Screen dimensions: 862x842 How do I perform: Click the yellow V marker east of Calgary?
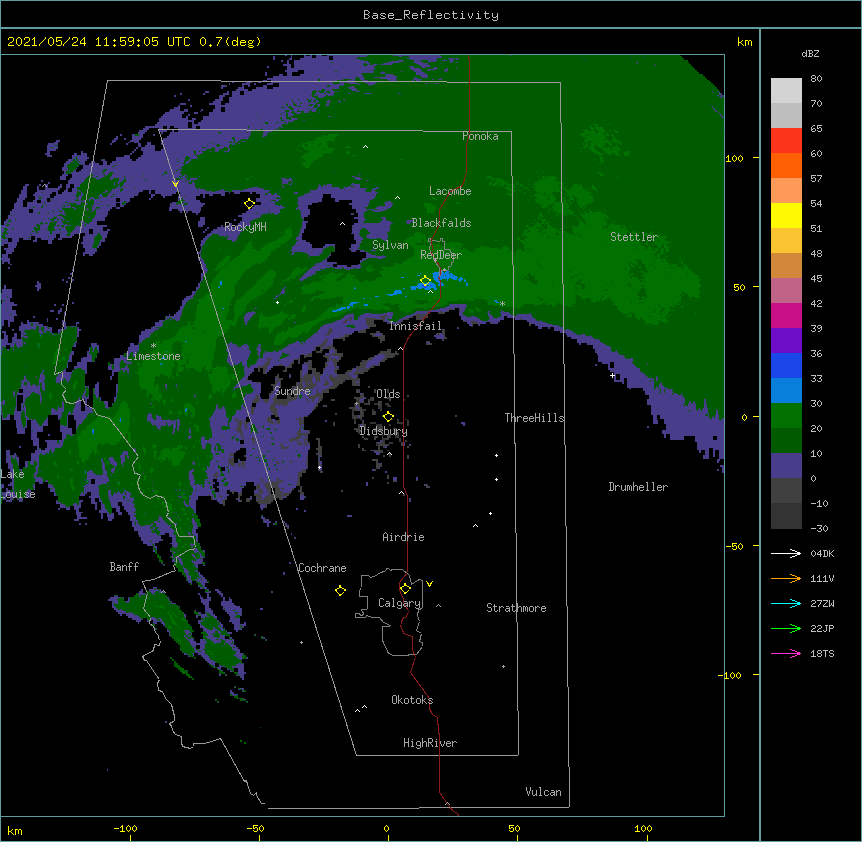click(429, 584)
